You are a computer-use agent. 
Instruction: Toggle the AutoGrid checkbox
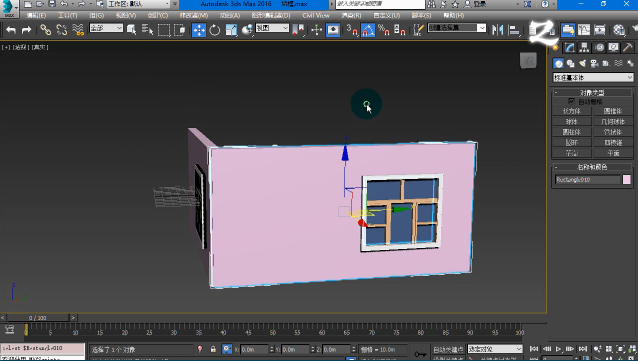click(571, 101)
